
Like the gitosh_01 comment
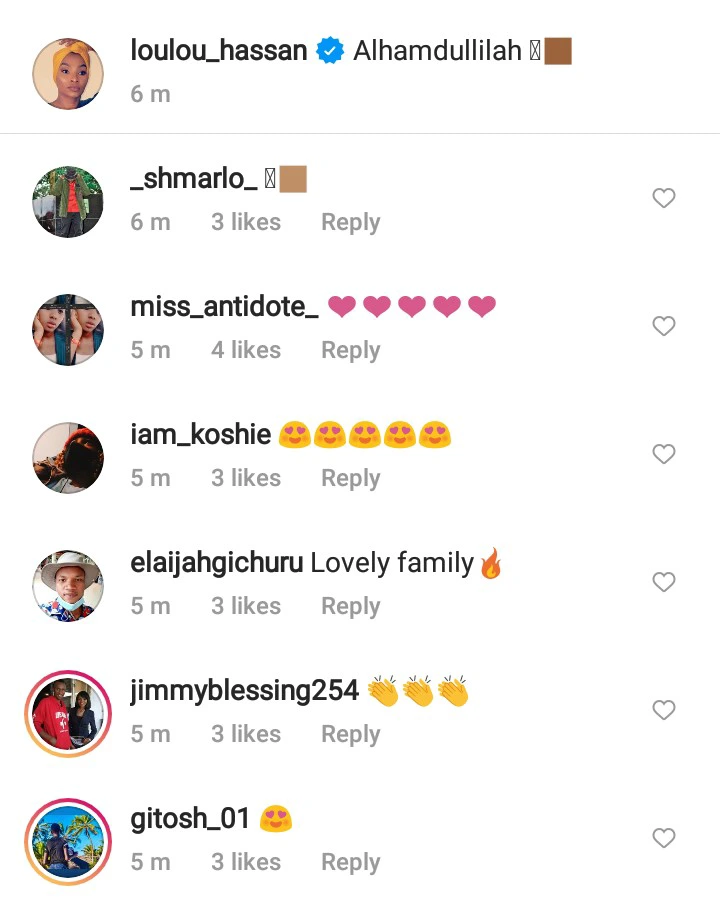pyautogui.click(x=664, y=838)
